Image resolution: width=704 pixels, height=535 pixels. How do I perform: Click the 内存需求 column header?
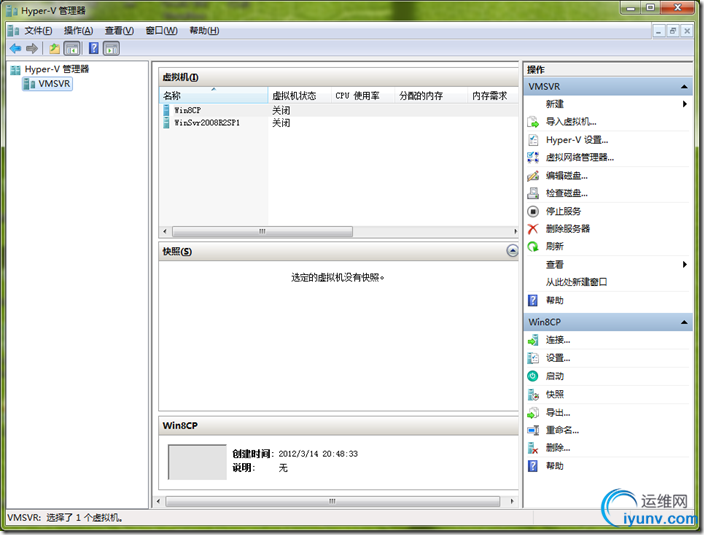click(x=493, y=96)
